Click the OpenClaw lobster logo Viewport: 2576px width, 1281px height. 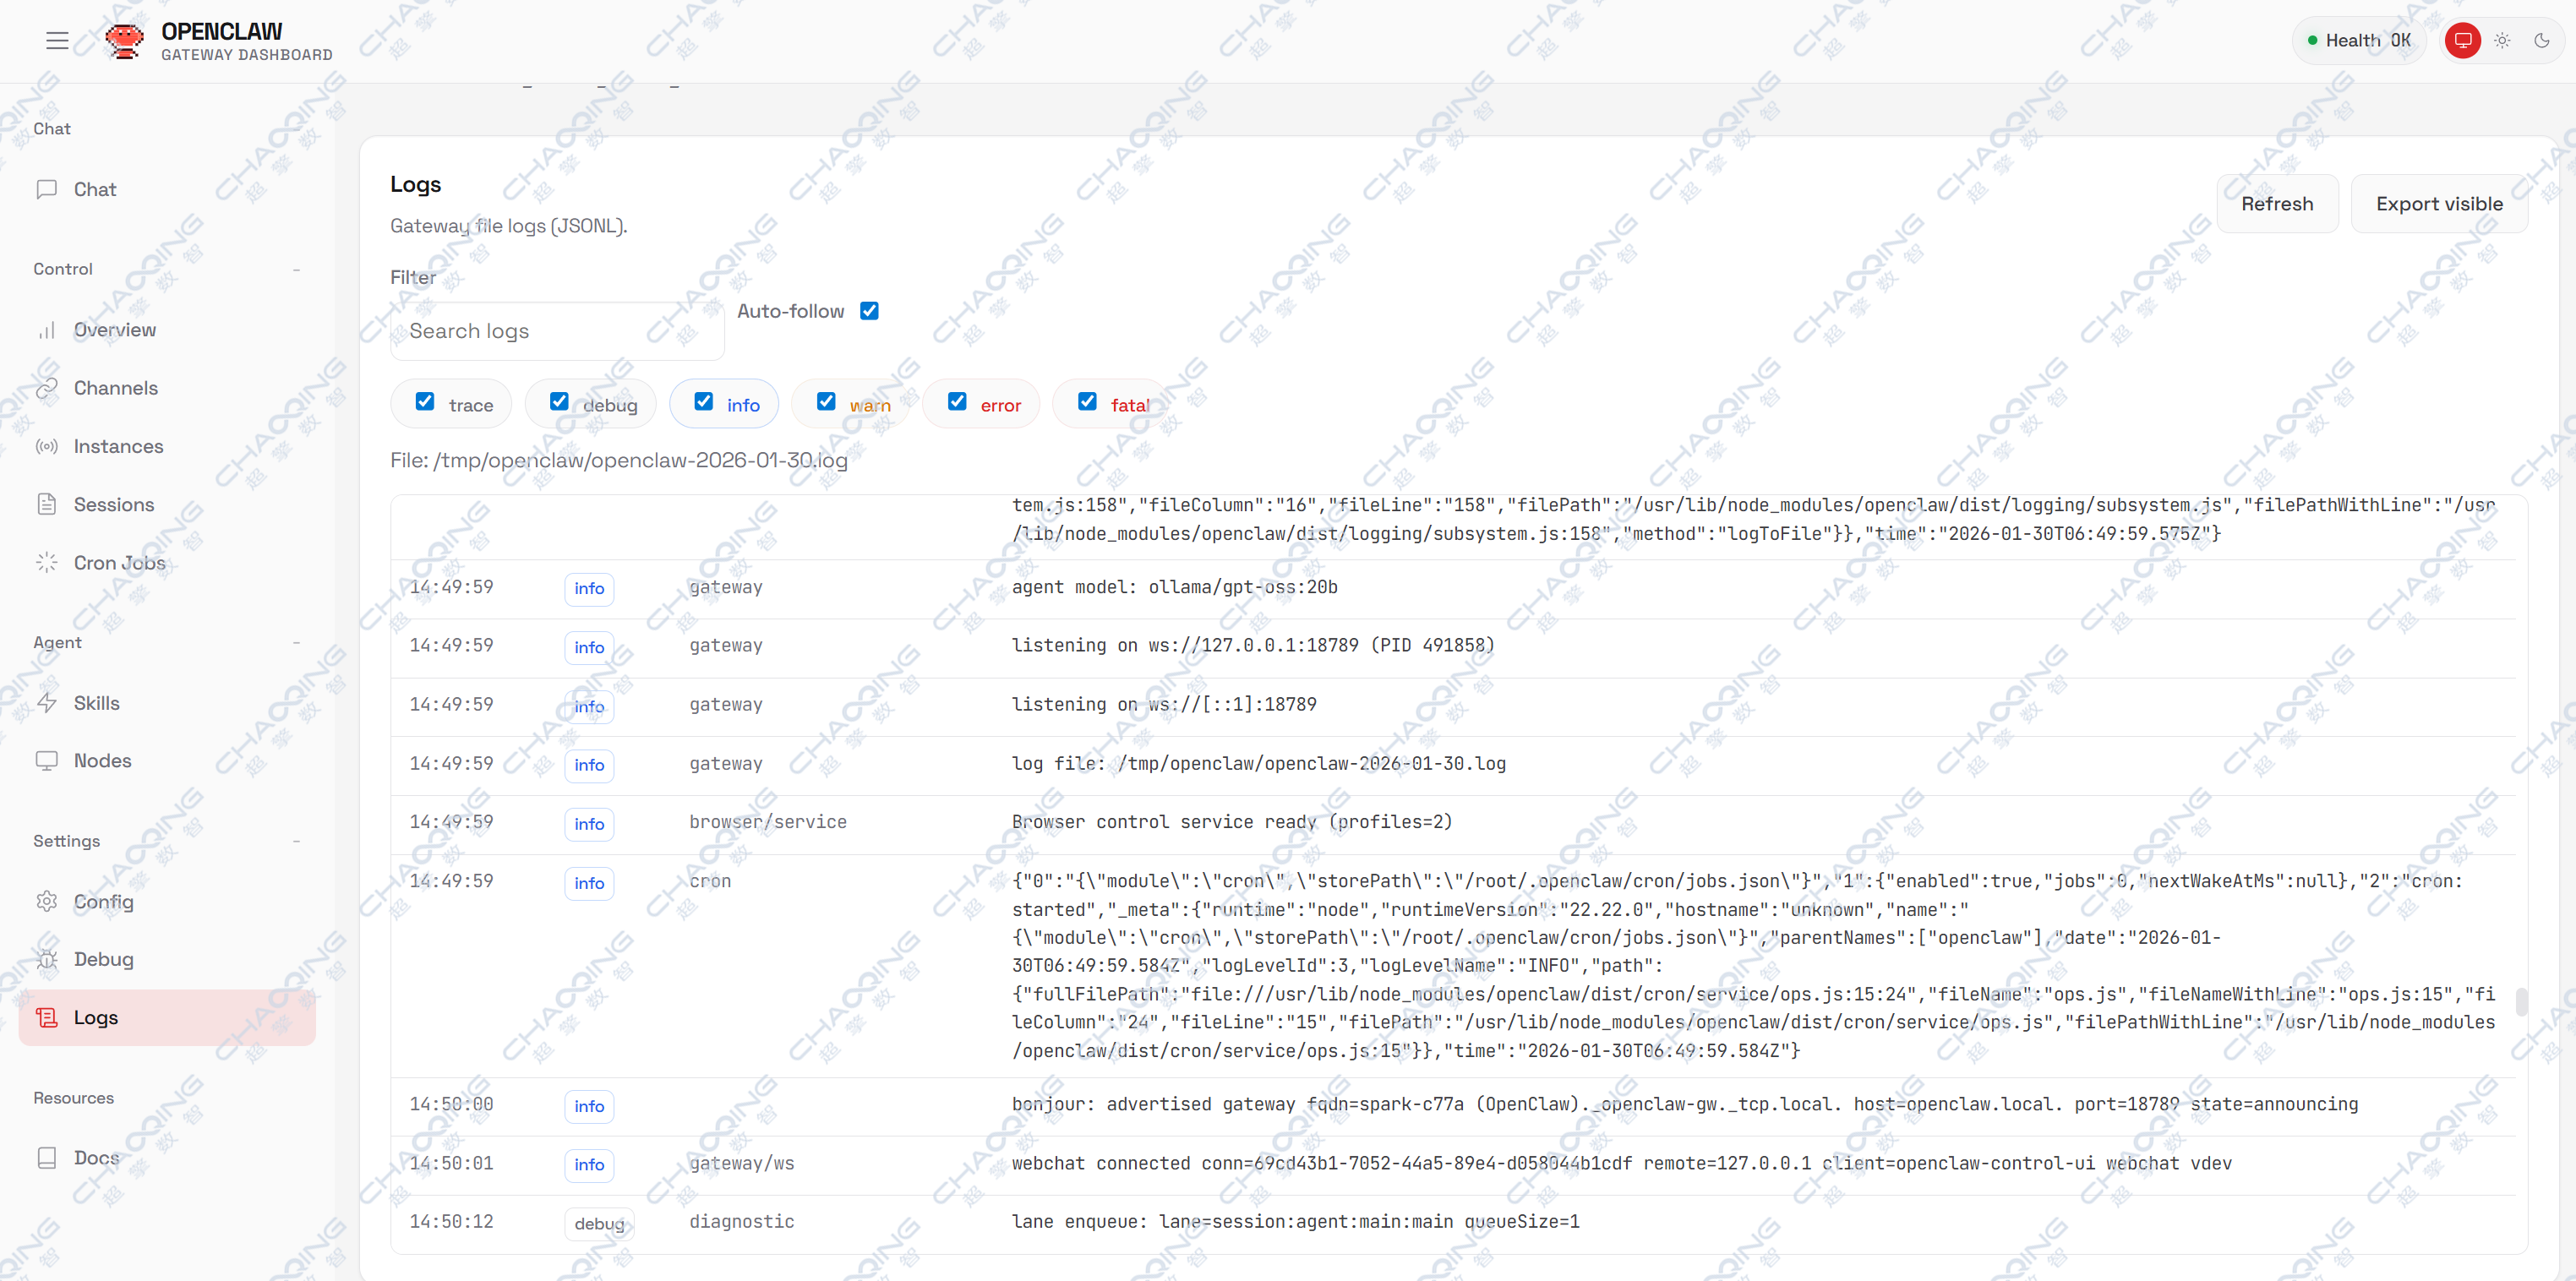click(124, 41)
